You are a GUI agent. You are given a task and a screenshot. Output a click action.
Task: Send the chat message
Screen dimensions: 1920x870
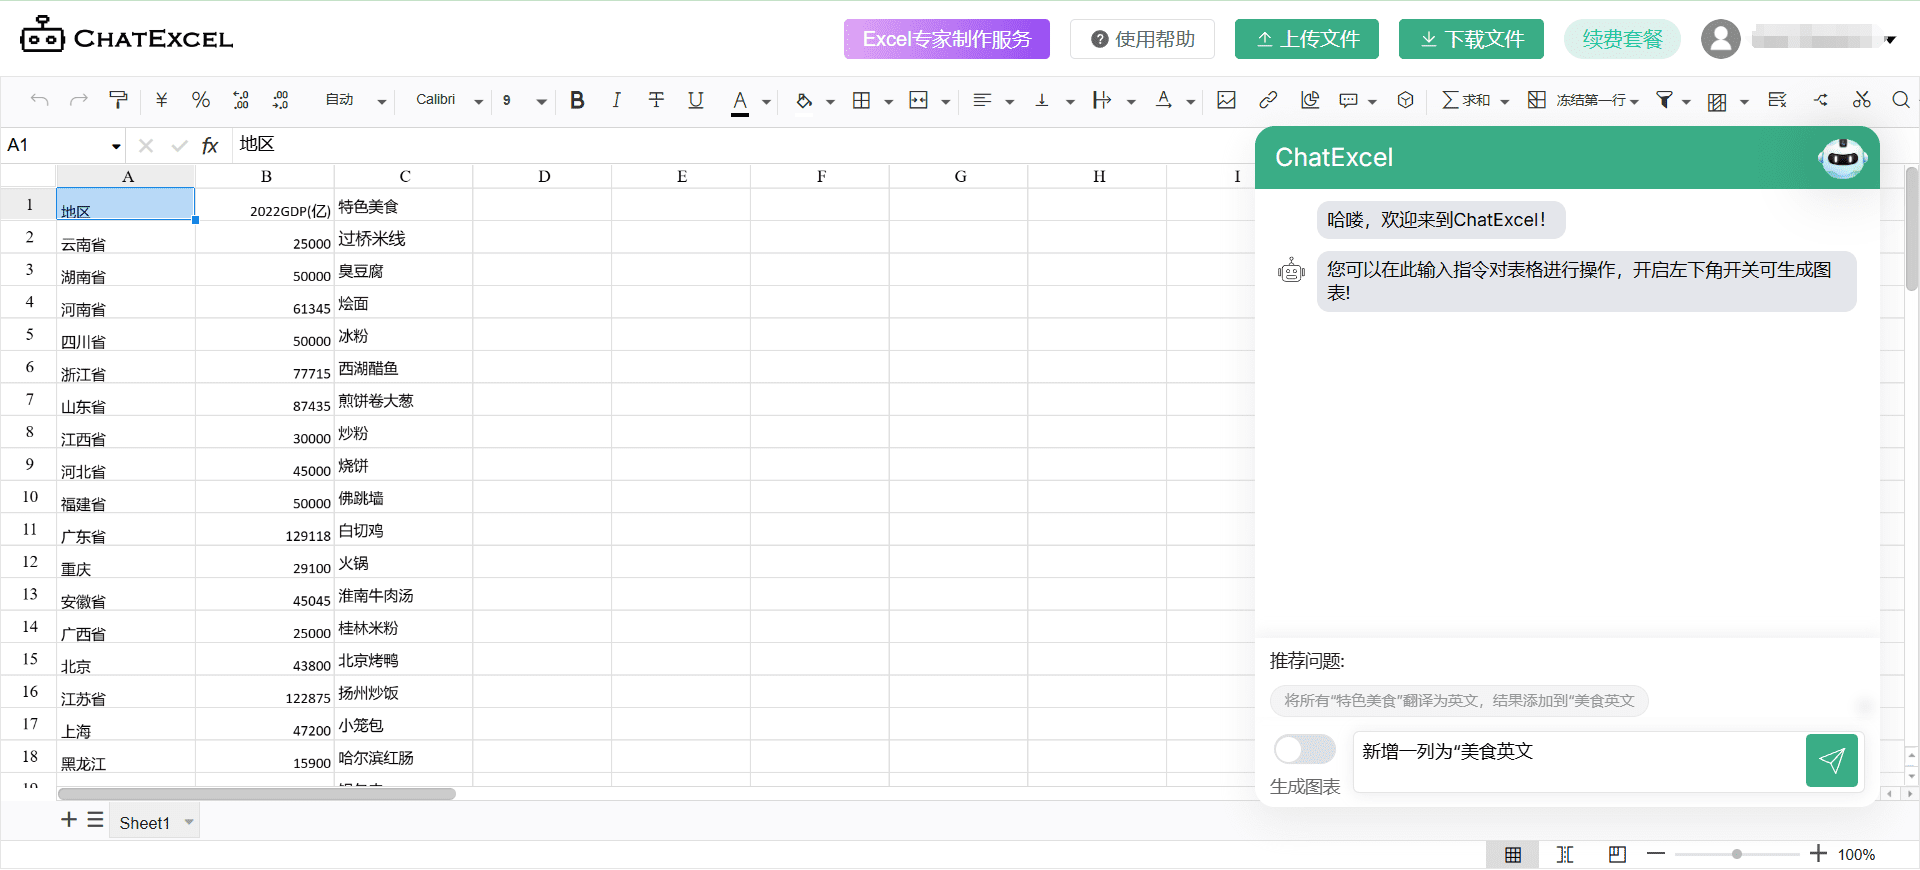pyautogui.click(x=1832, y=761)
